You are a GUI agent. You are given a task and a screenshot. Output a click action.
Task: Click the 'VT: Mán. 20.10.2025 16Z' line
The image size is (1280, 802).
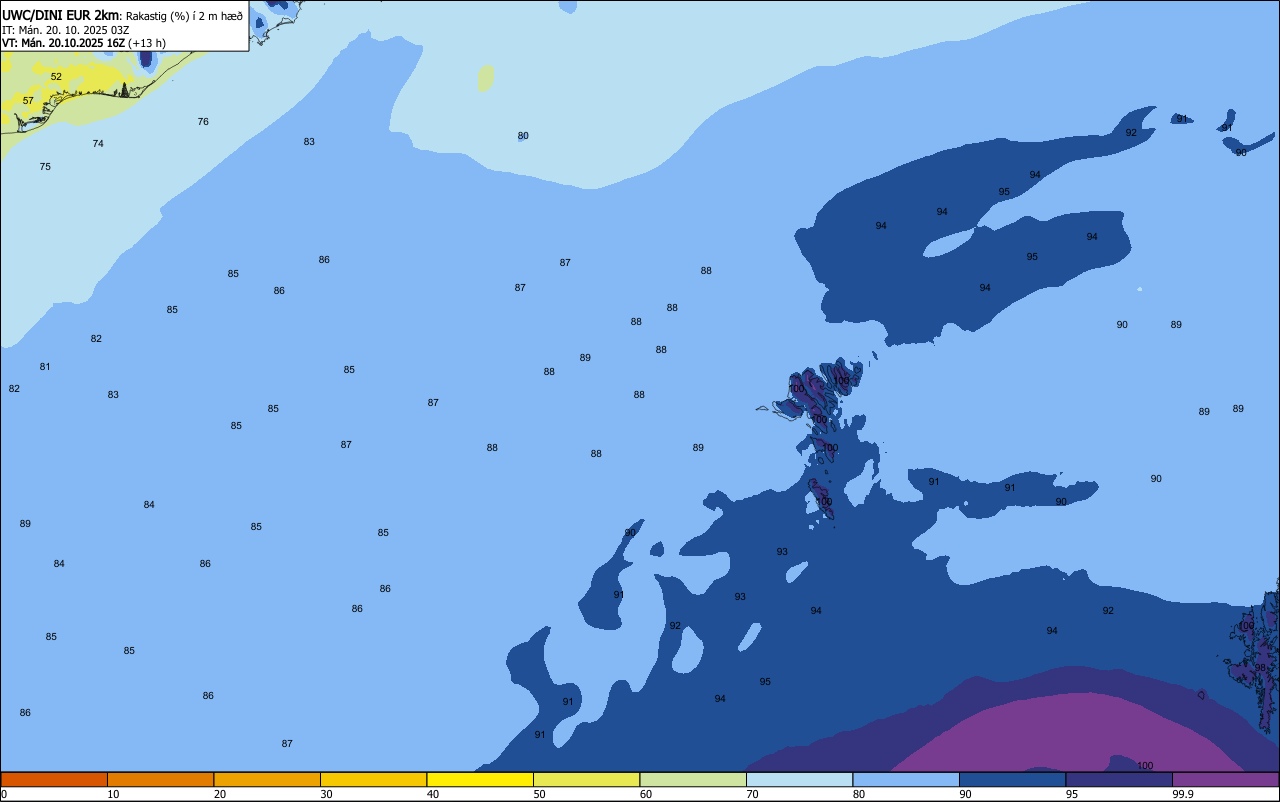tap(63, 43)
